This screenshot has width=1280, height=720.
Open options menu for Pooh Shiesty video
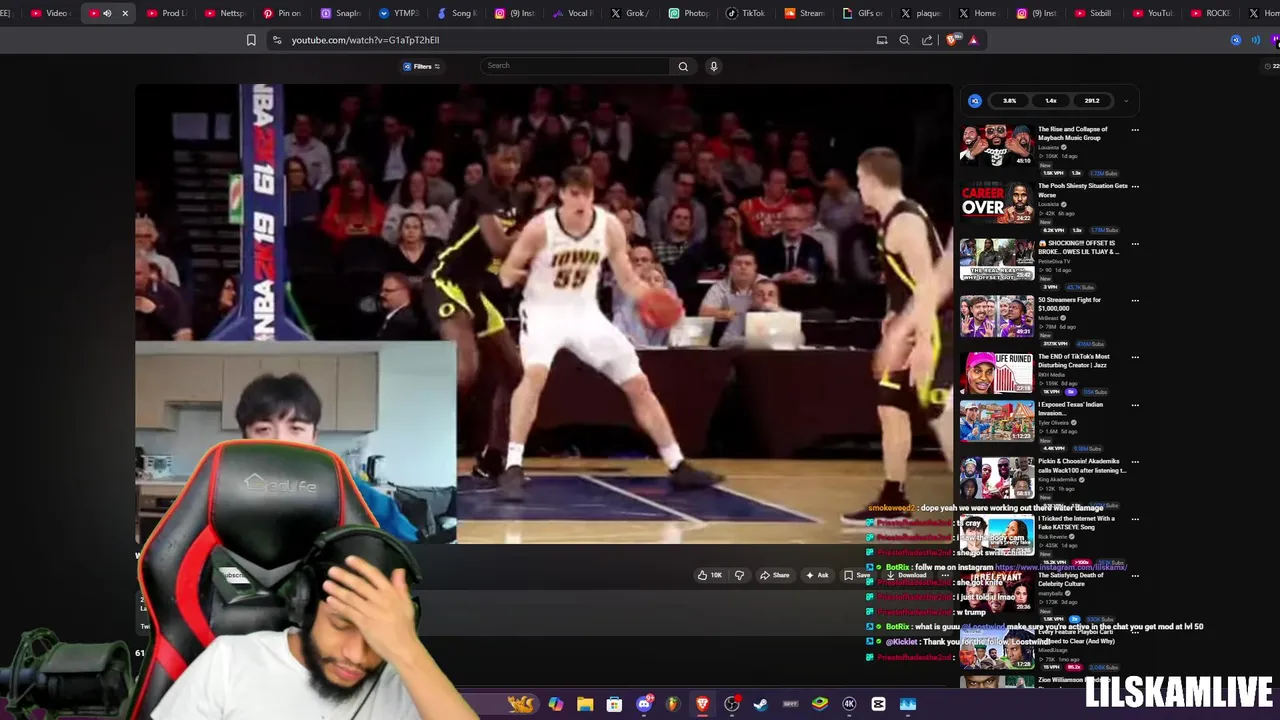1134,187
